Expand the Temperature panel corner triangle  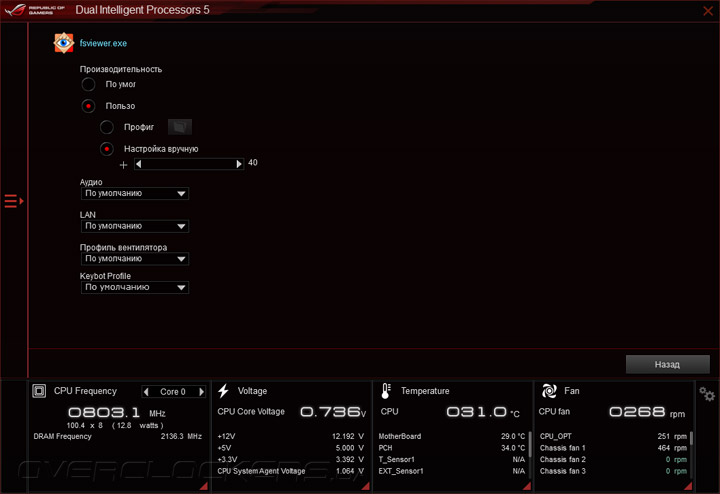(x=527, y=486)
